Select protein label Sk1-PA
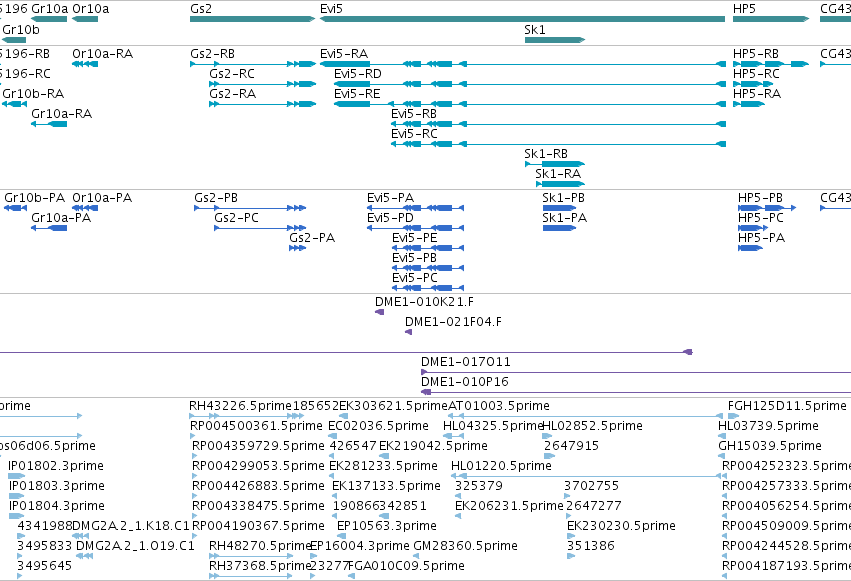The width and height of the screenshot is (851, 581). [564, 218]
